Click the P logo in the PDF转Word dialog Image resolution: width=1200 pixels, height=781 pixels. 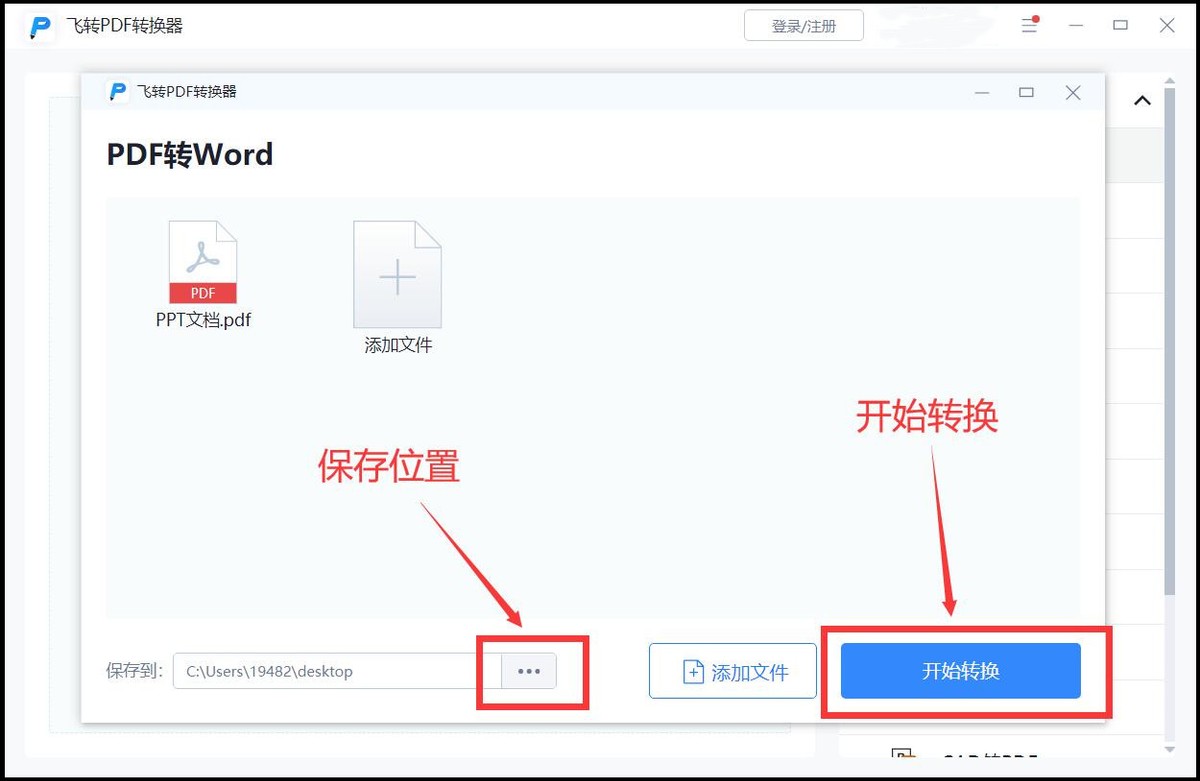(x=117, y=91)
